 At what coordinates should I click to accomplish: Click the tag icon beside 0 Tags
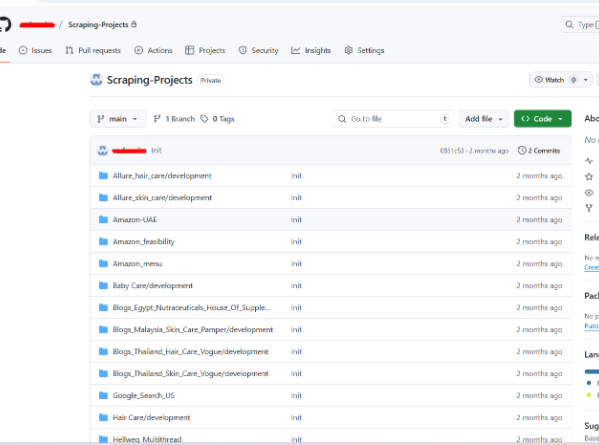[x=204, y=119]
